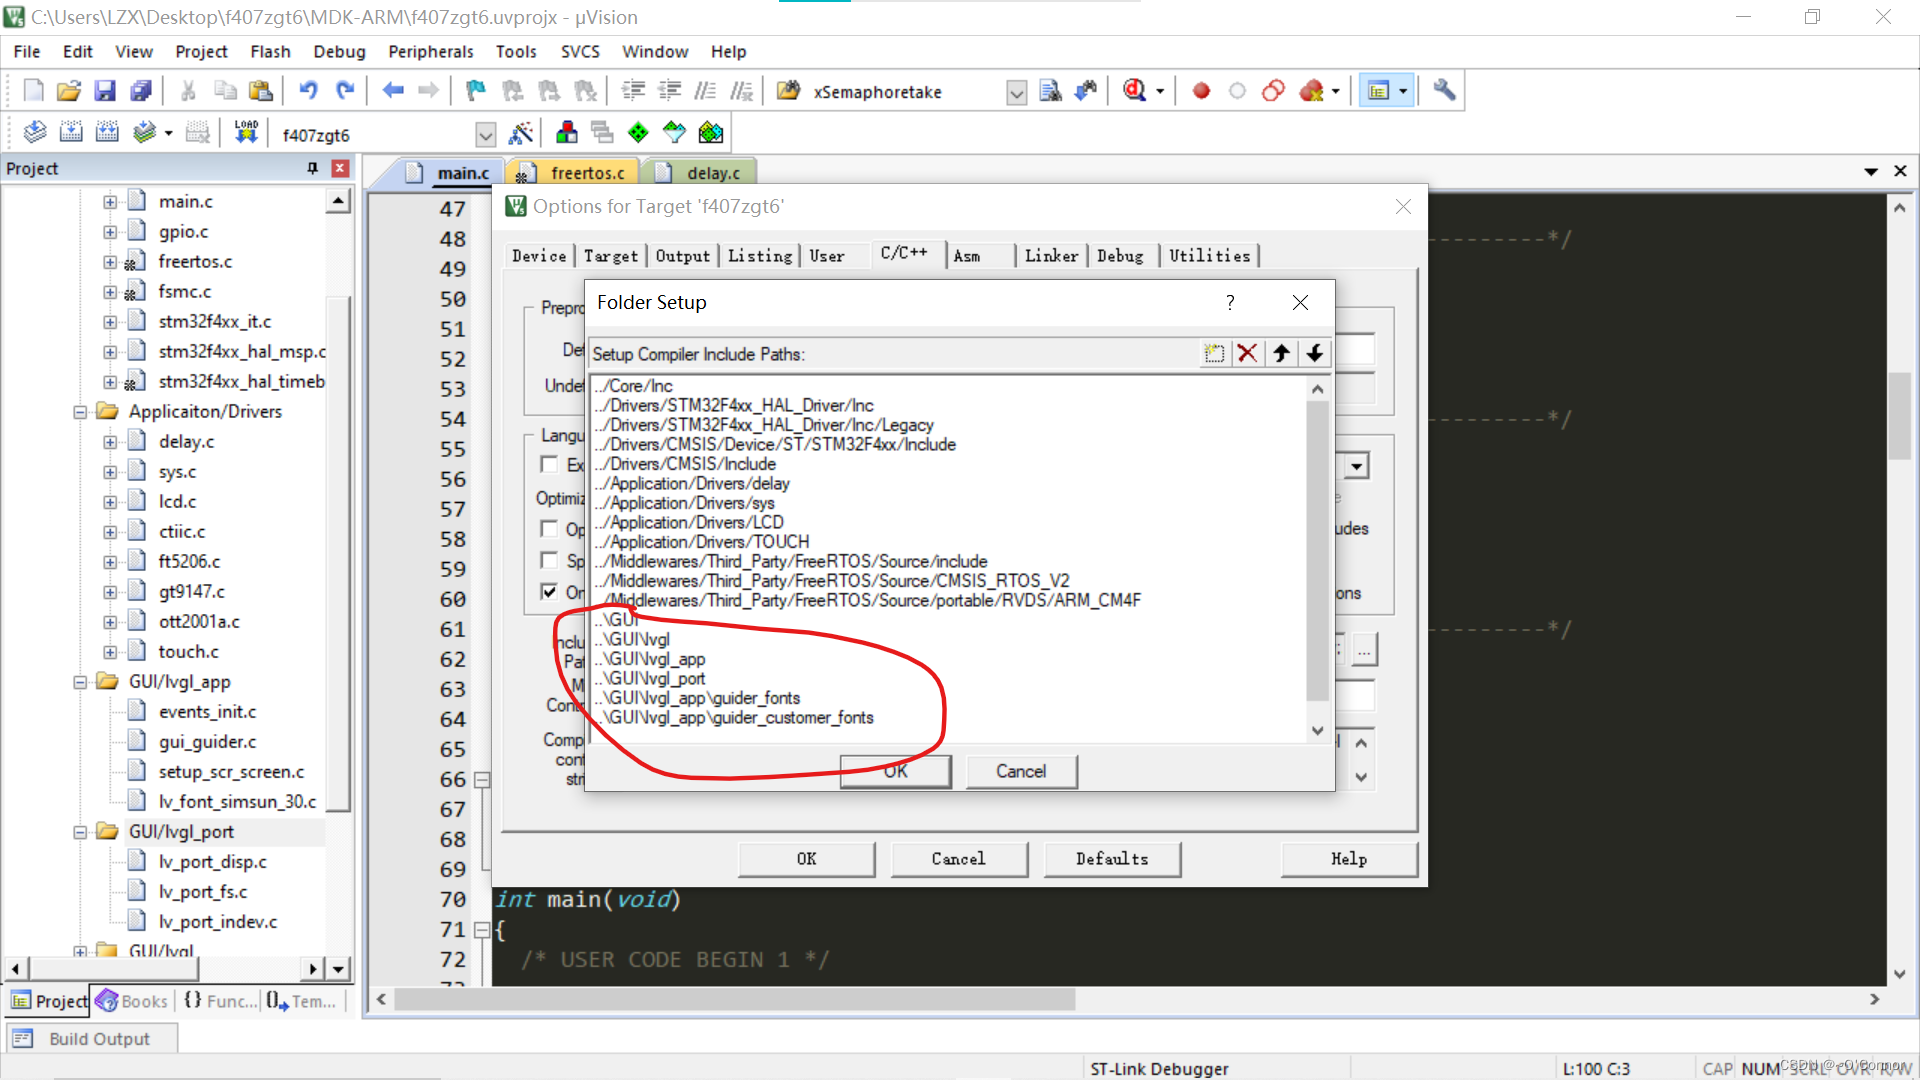Toggle the checked checkbox in Language group
The height and width of the screenshot is (1080, 1920).
click(x=549, y=592)
